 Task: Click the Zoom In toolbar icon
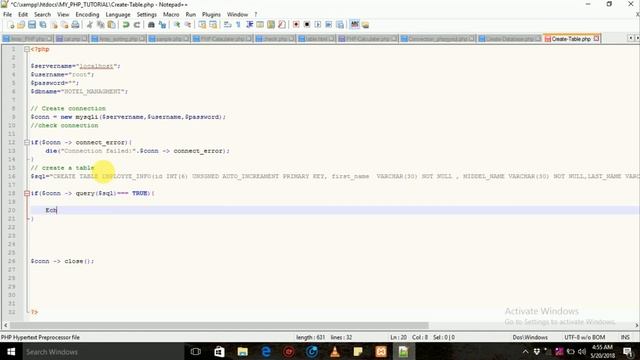click(177, 25)
